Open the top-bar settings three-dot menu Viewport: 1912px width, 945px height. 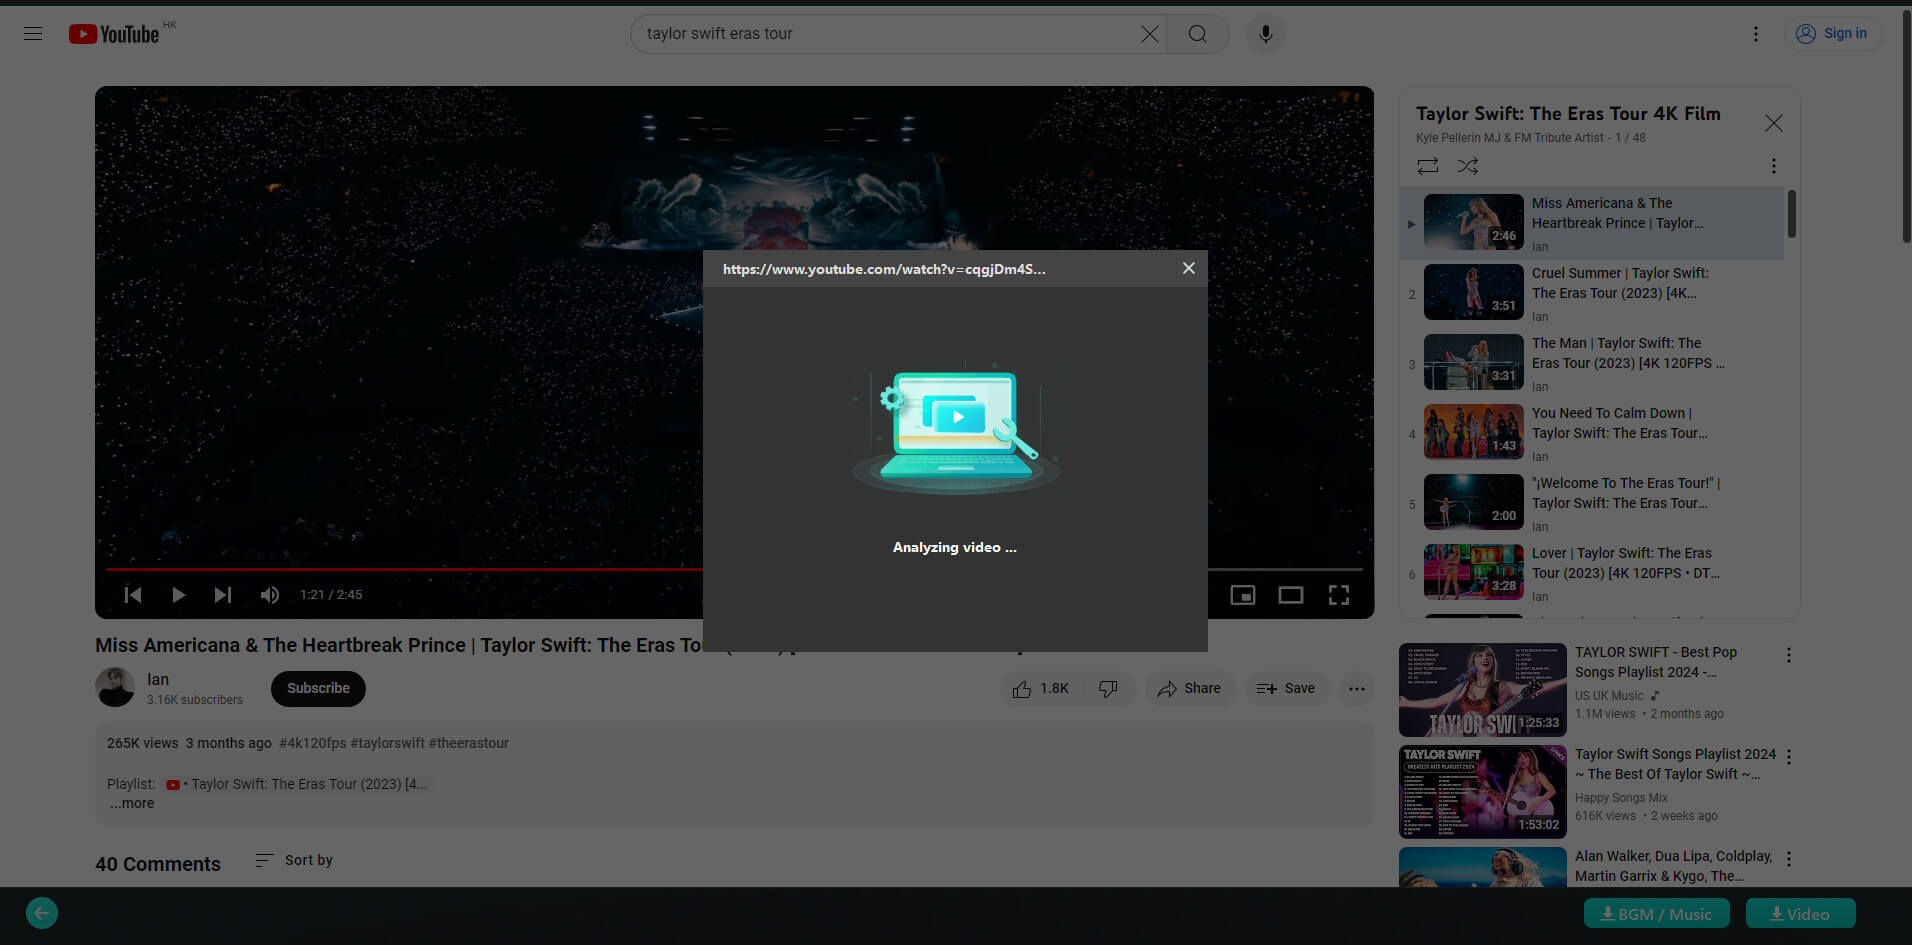point(1755,34)
